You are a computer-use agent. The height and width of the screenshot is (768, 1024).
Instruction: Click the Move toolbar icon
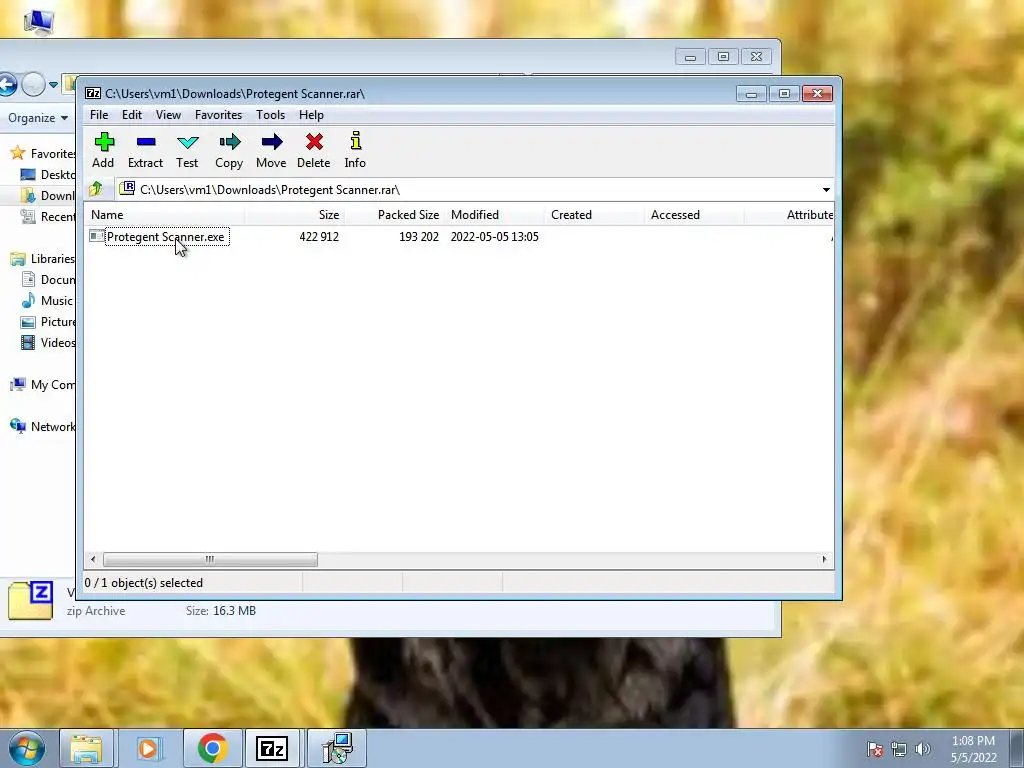271,151
